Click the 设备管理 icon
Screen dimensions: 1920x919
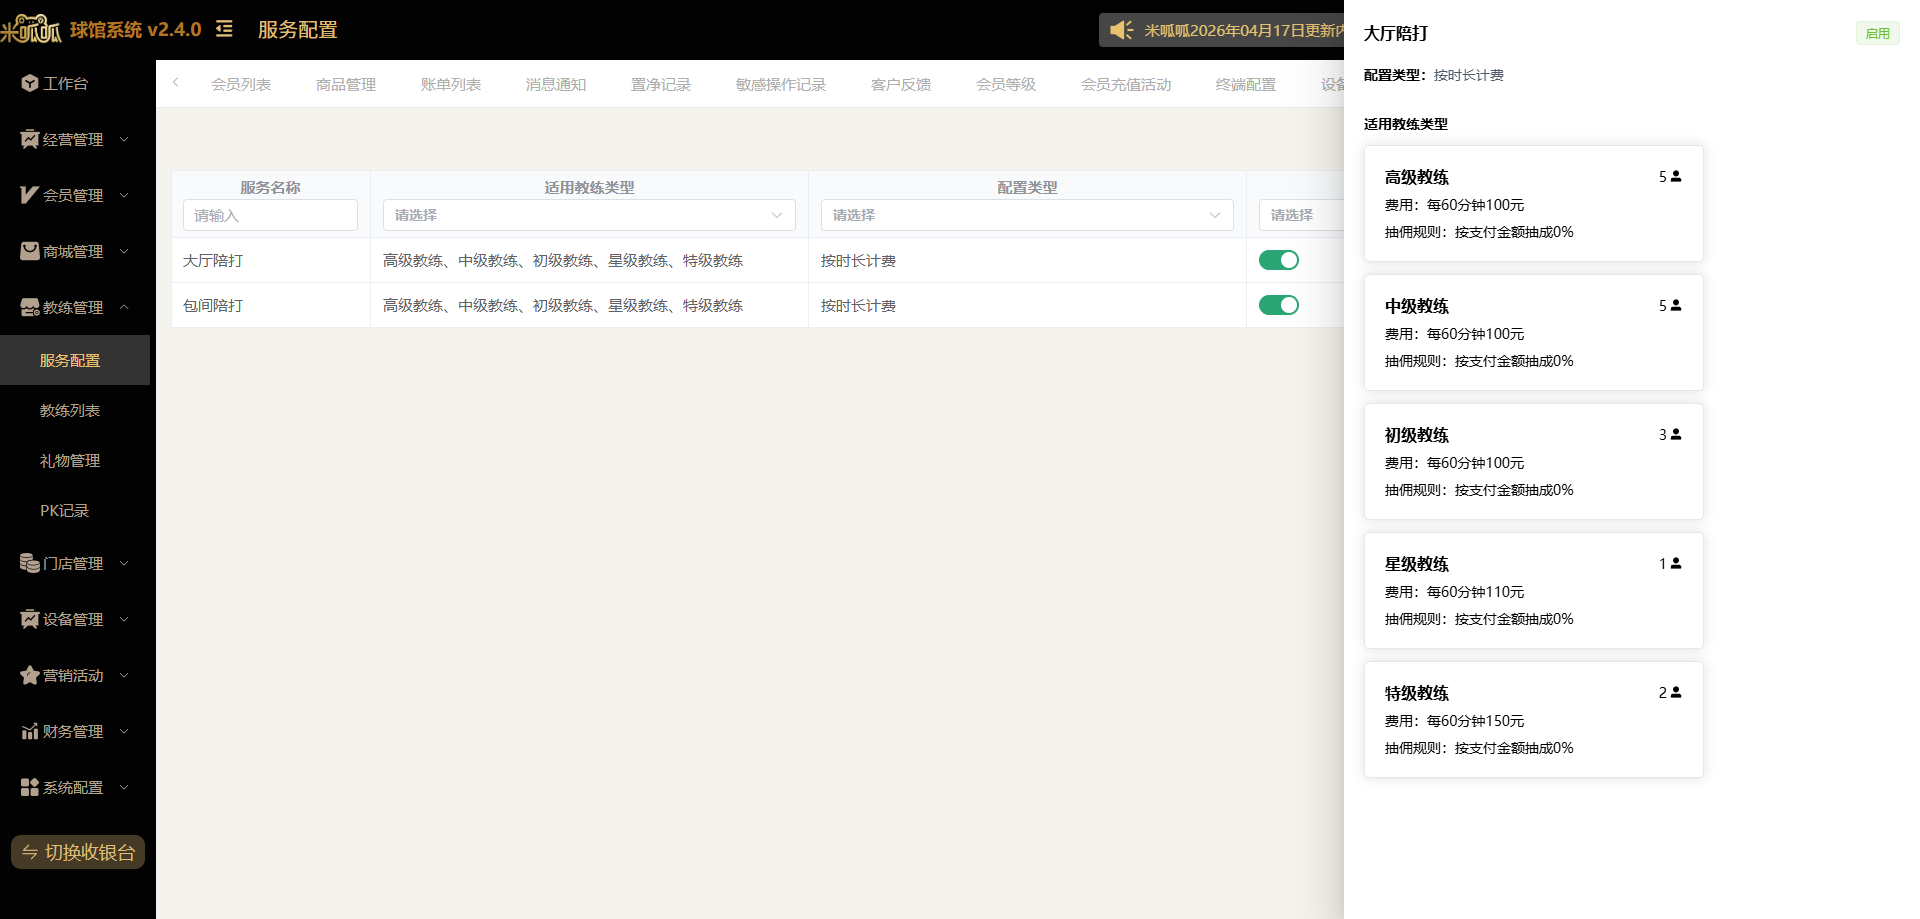tap(30, 619)
